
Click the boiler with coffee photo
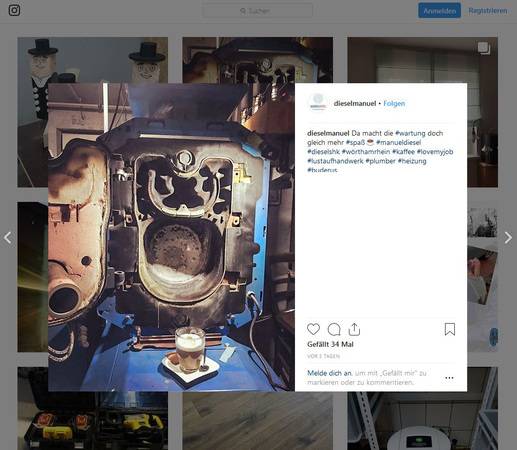pos(171,237)
